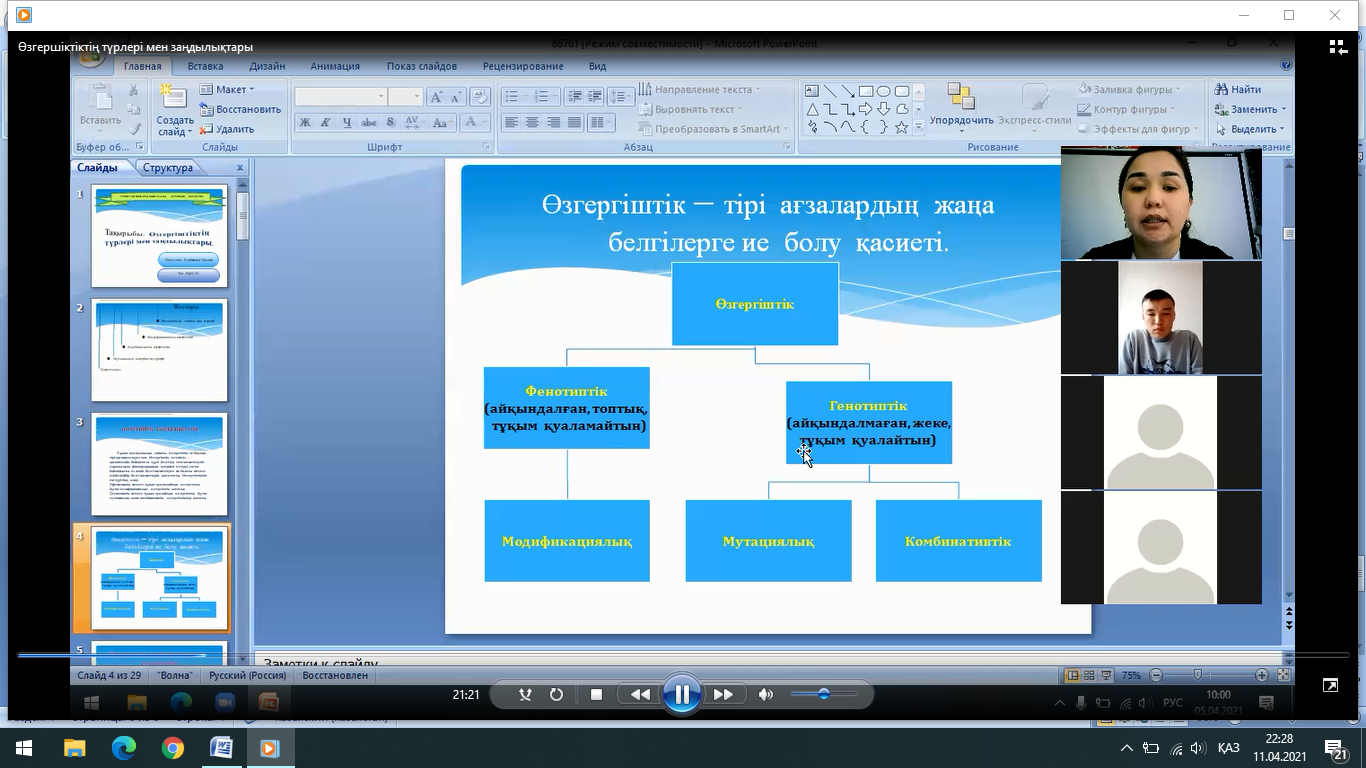Toggle strikethrough abc formatting
This screenshot has width=1366, height=768.
click(369, 123)
